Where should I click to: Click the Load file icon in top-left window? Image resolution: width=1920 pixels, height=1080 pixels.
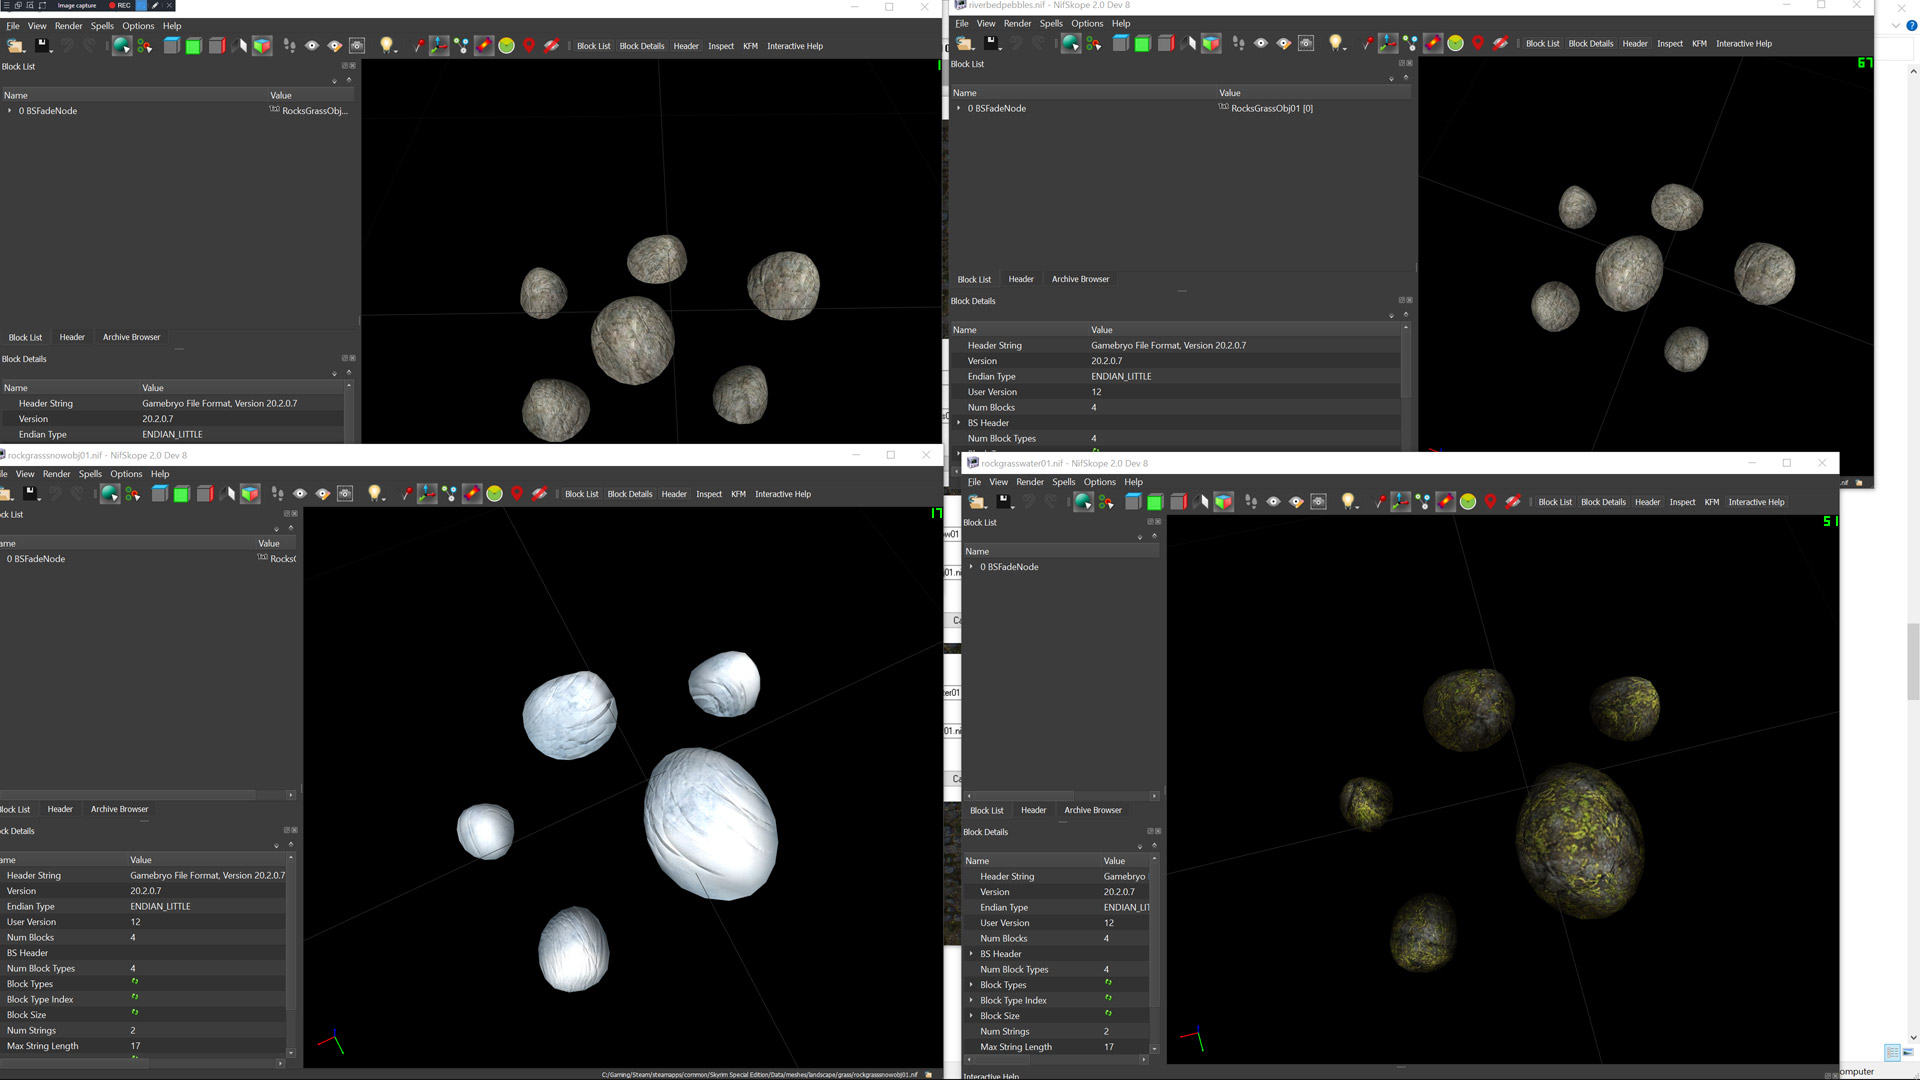click(x=15, y=46)
